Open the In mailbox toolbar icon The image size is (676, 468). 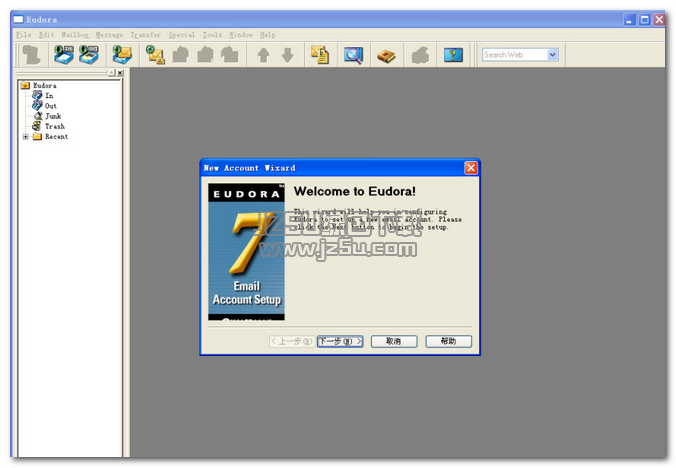point(64,55)
